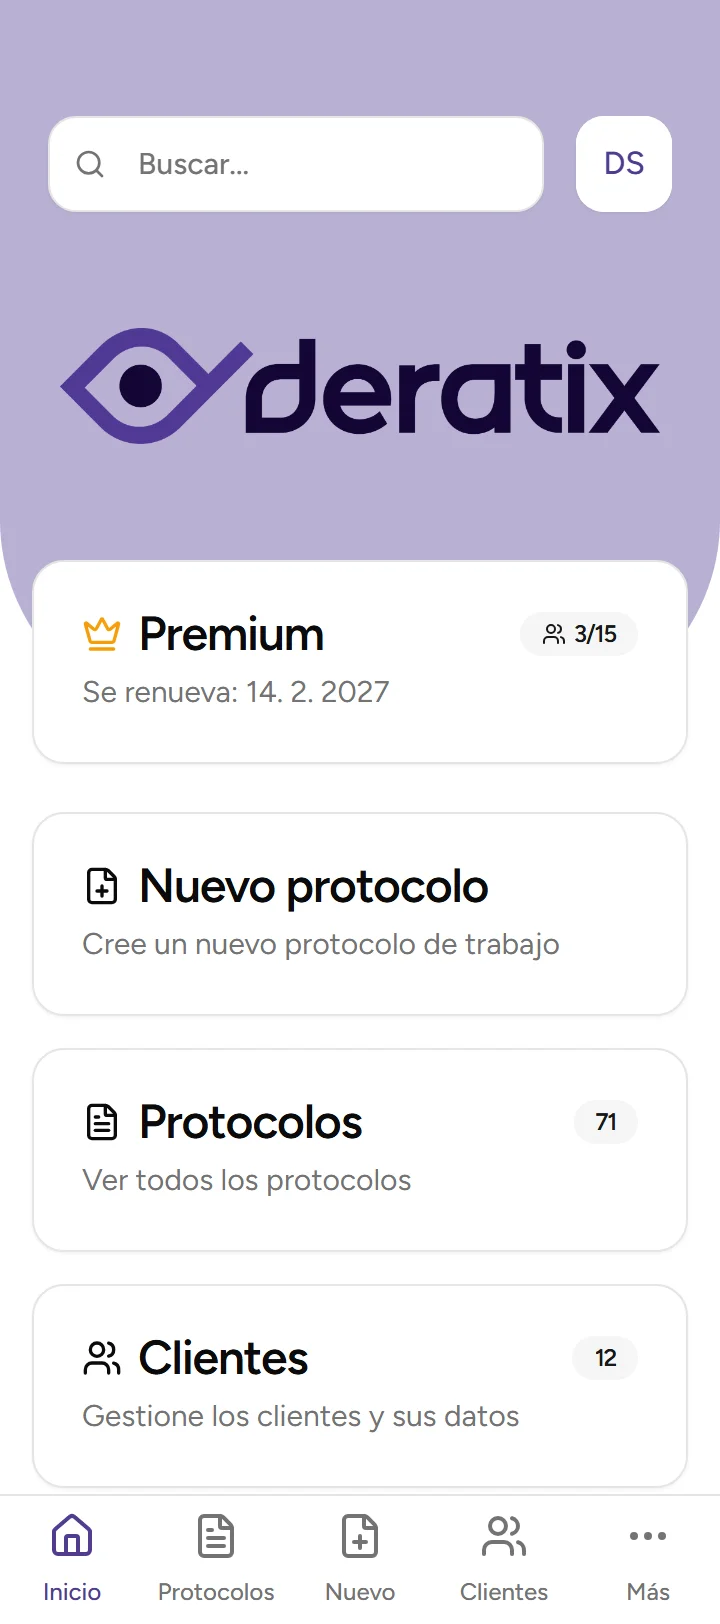Image resolution: width=720 pixels, height=1624 pixels.
Task: Tap the 71 protocol count badge
Action: pos(605,1121)
